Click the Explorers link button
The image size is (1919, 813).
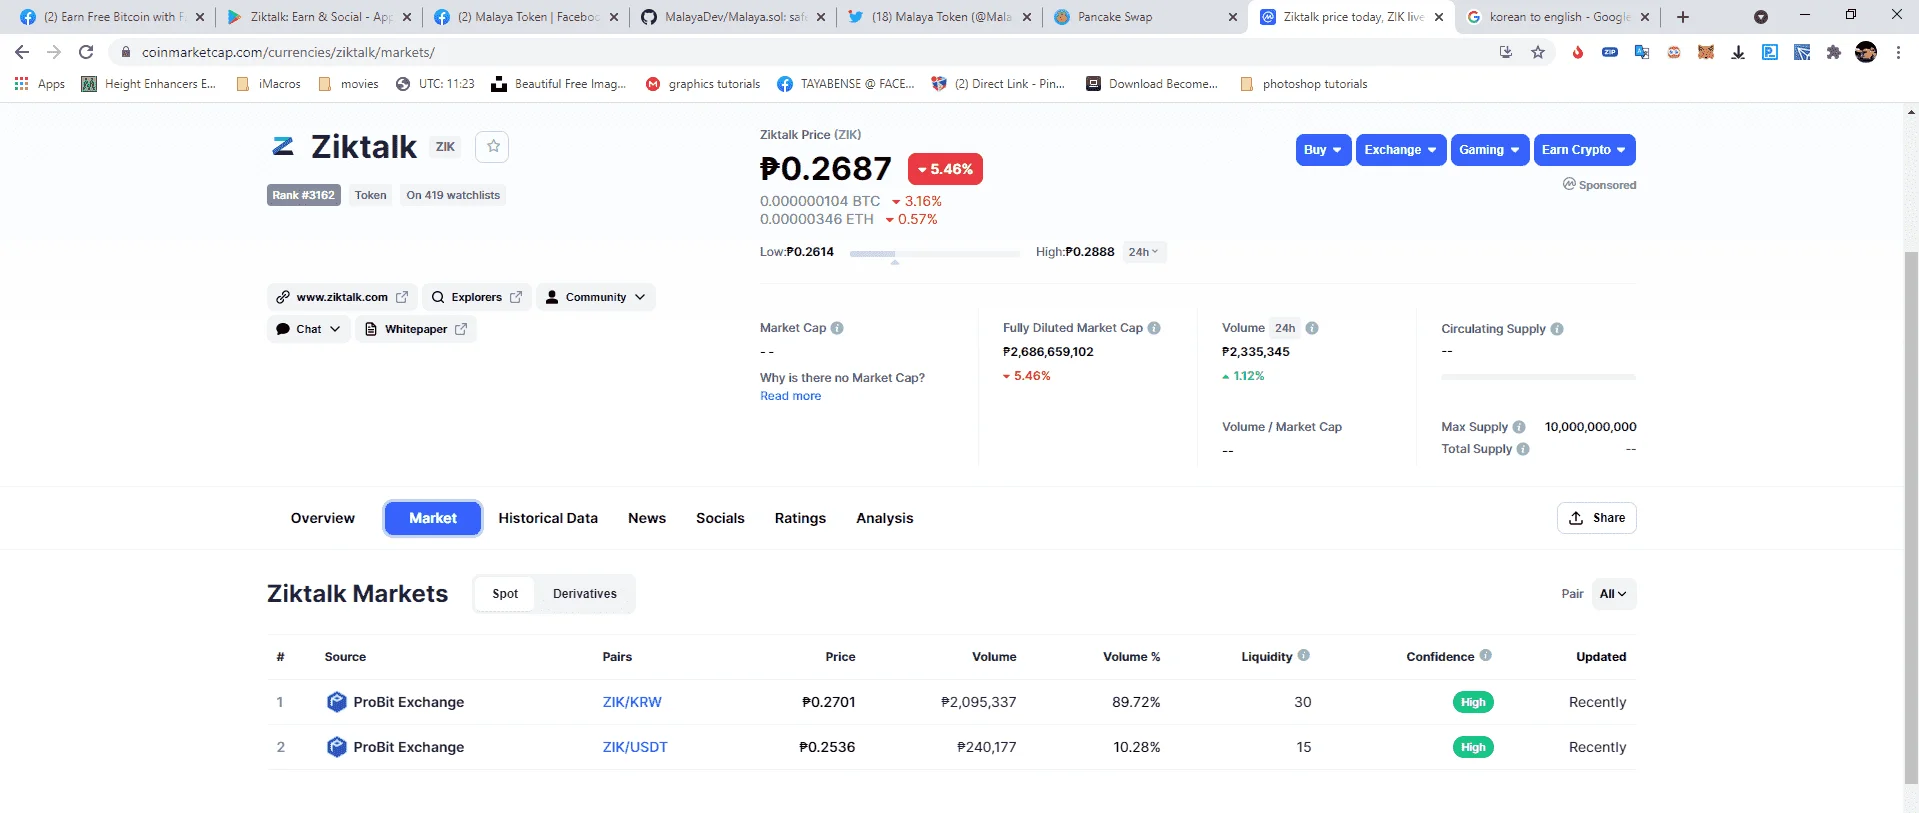[x=477, y=297]
